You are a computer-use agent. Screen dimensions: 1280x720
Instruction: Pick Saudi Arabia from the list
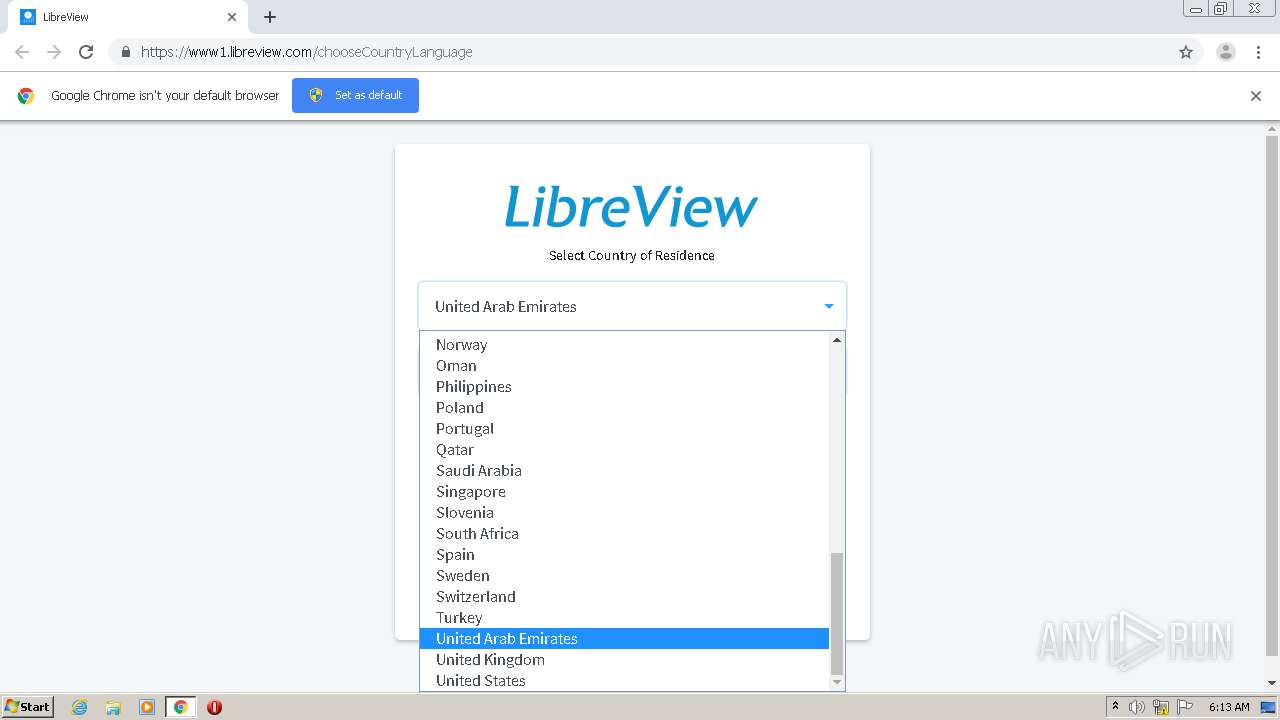624,471
